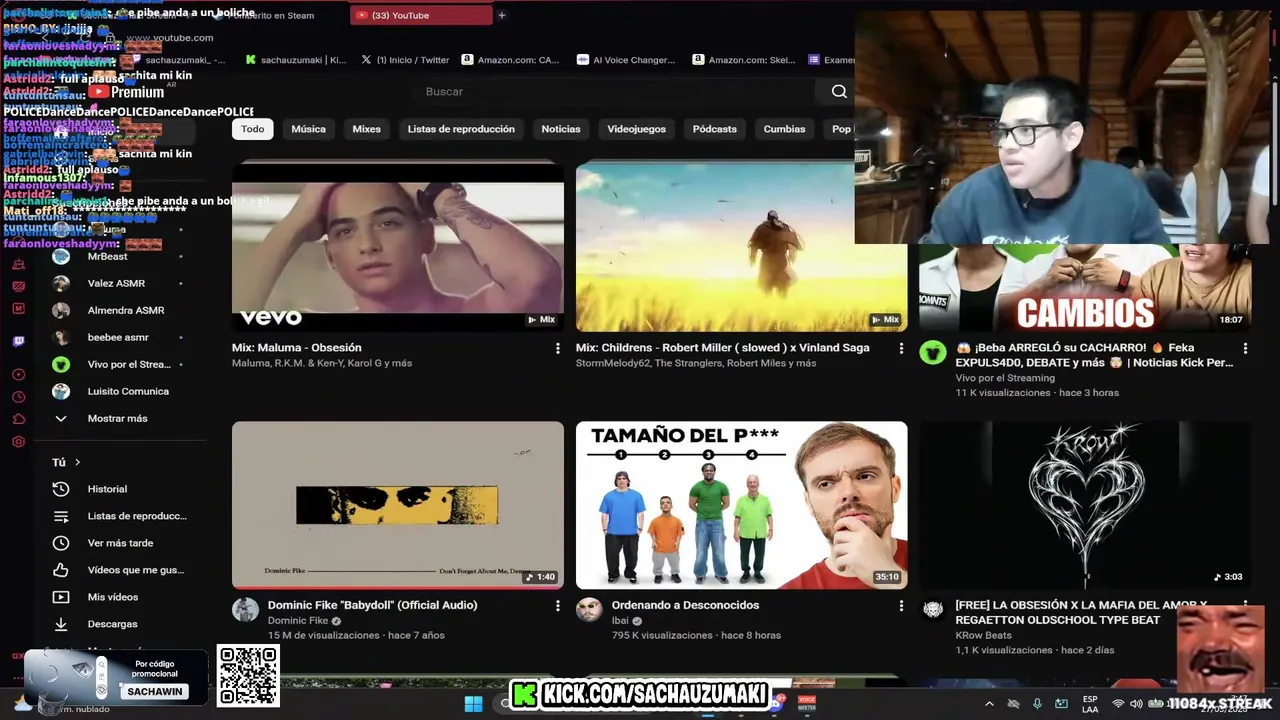Image resolution: width=1280 pixels, height=720 pixels.
Task: Open the browser sidebar history clock icon
Action: click(x=18, y=397)
